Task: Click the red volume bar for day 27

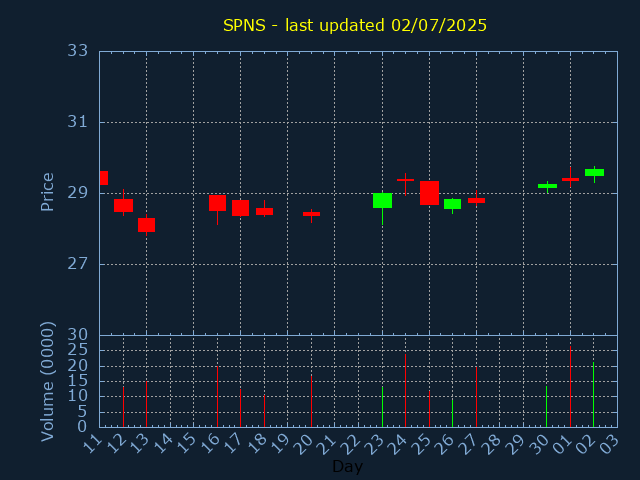Action: 476,397
